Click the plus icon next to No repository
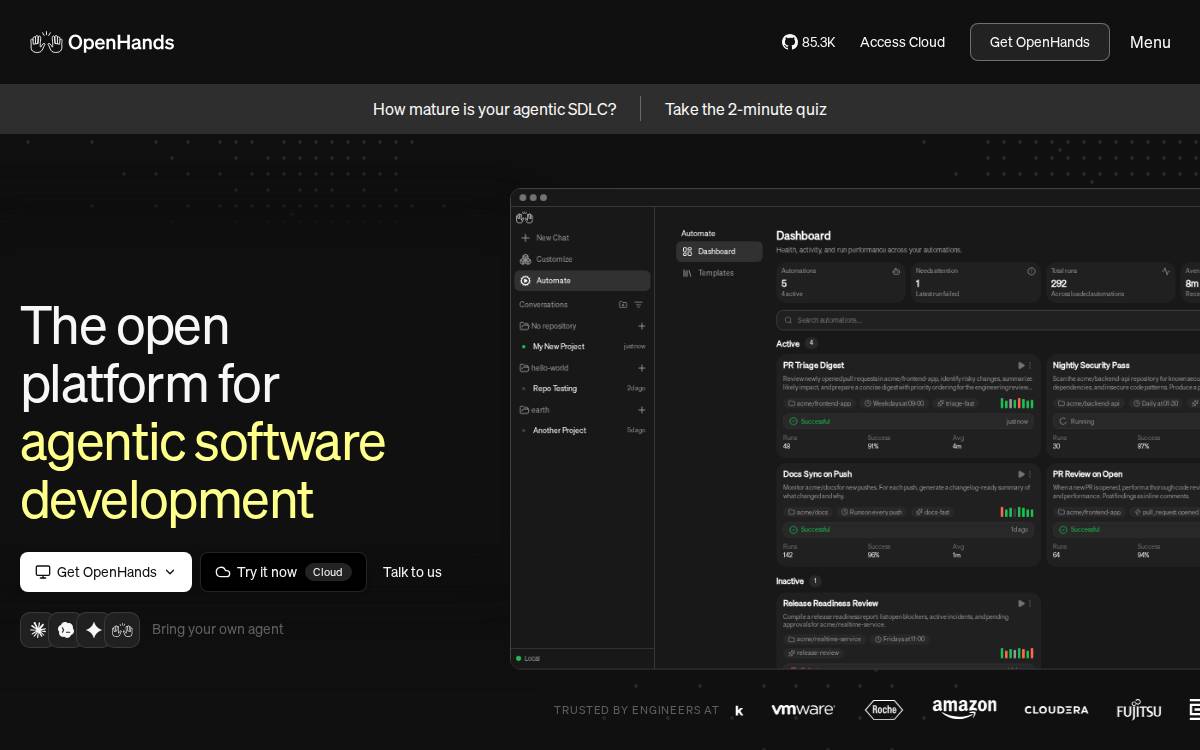1200x750 pixels. click(642, 326)
